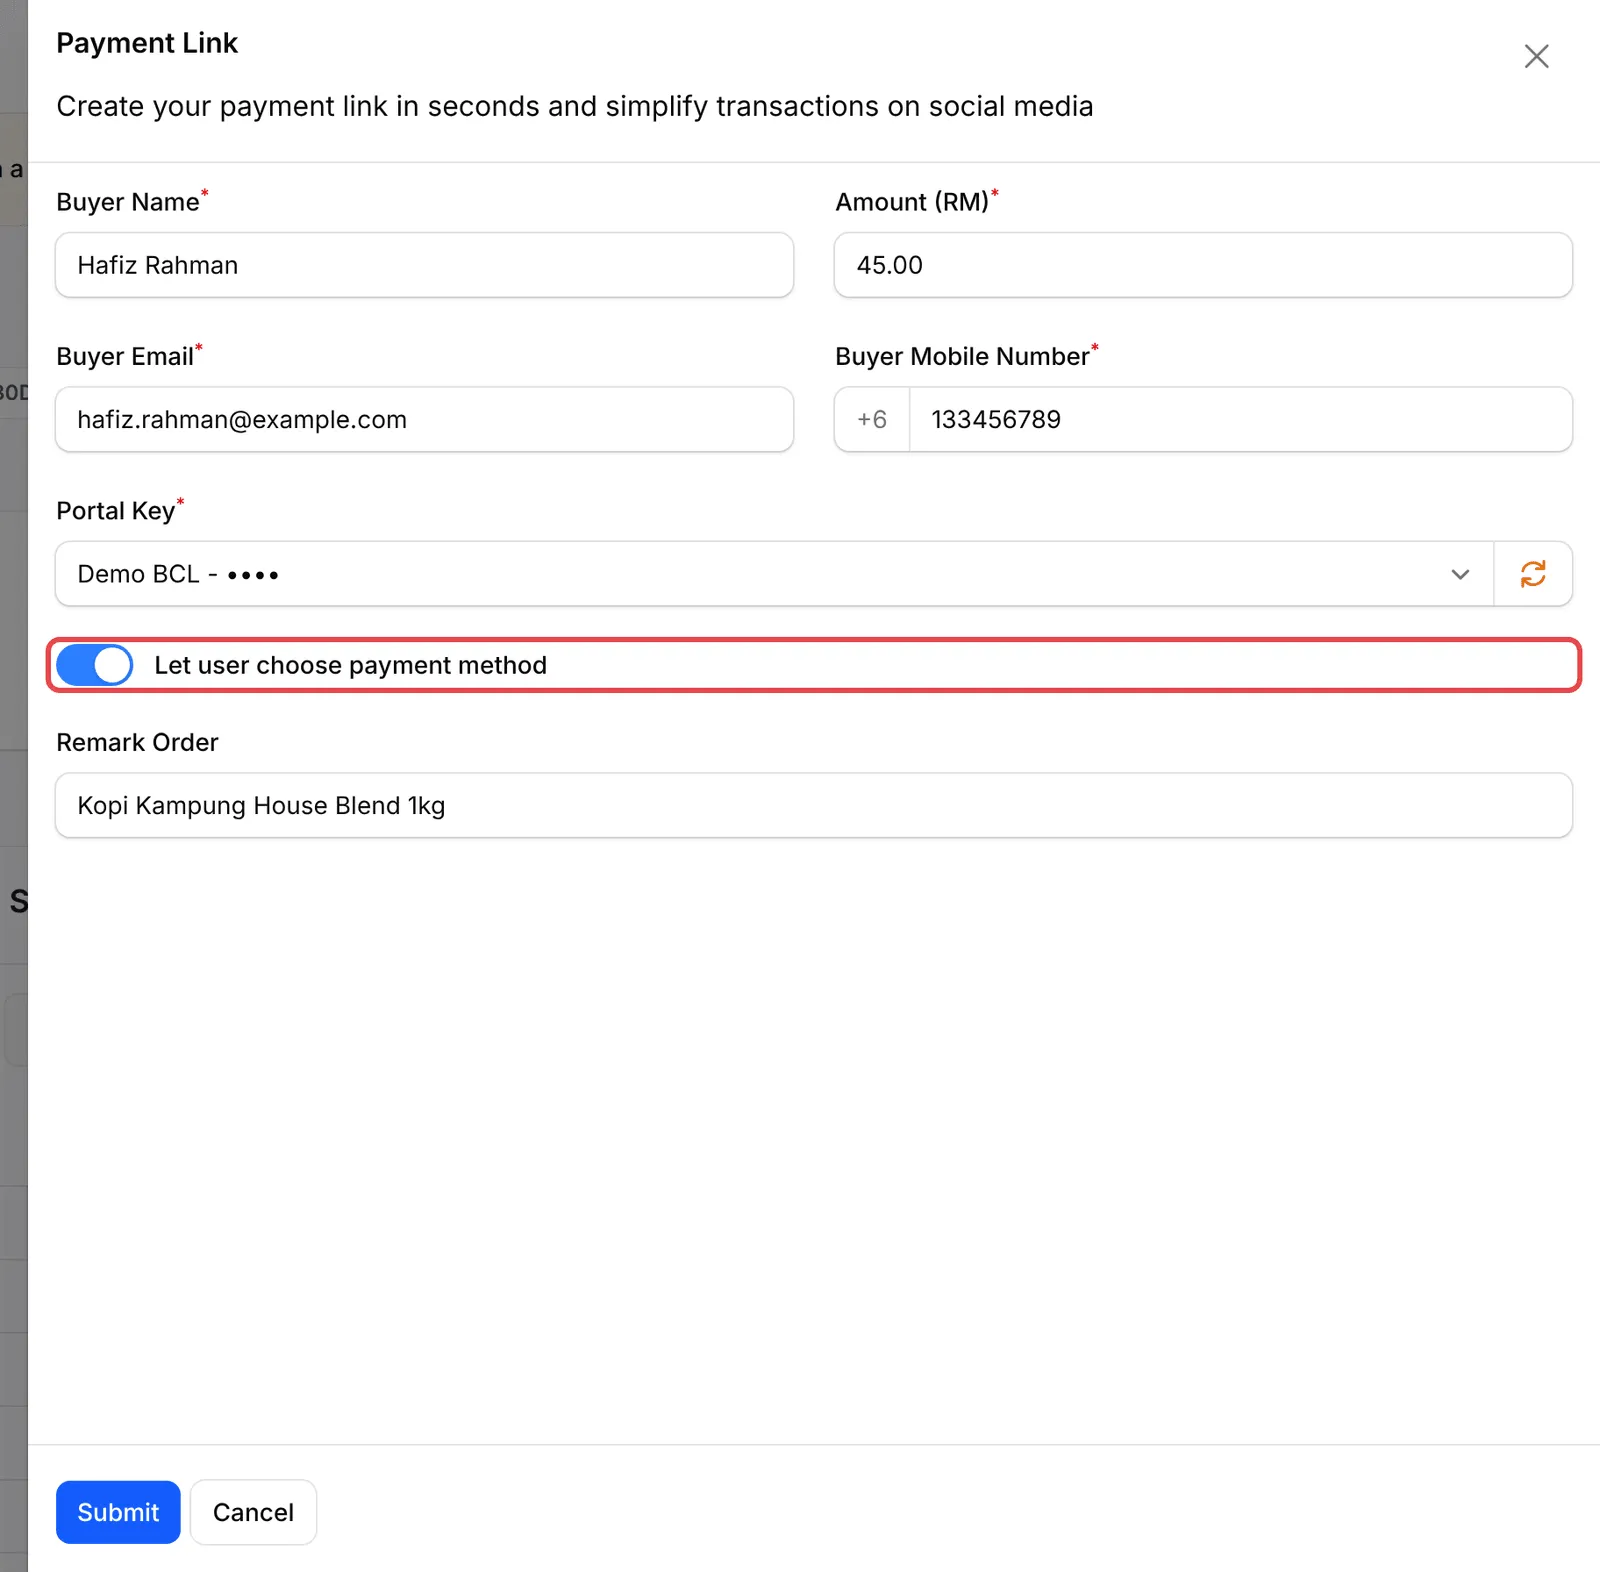
Task: Toggle Let user choose payment method
Action: pyautogui.click(x=95, y=665)
